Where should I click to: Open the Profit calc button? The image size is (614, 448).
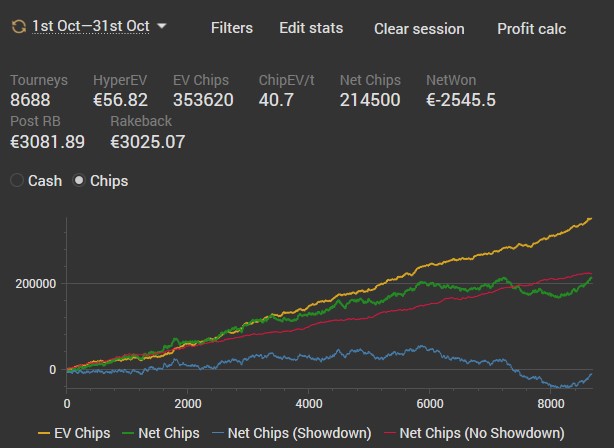coord(531,28)
